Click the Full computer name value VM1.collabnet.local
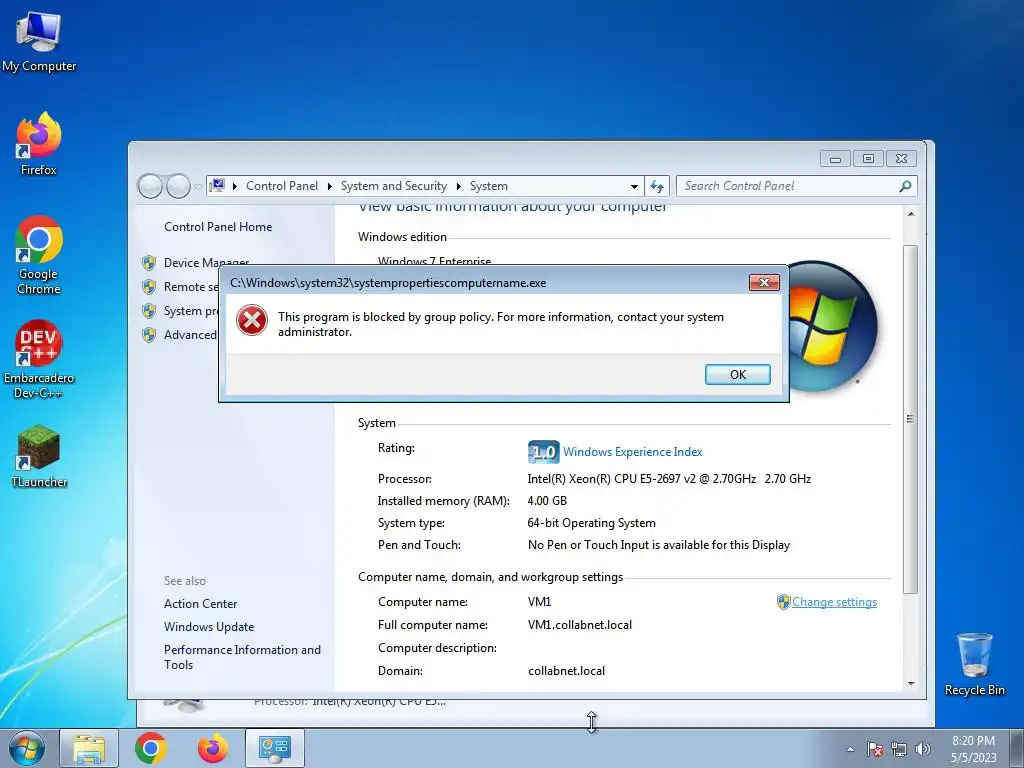This screenshot has height=768, width=1024. tap(579, 625)
